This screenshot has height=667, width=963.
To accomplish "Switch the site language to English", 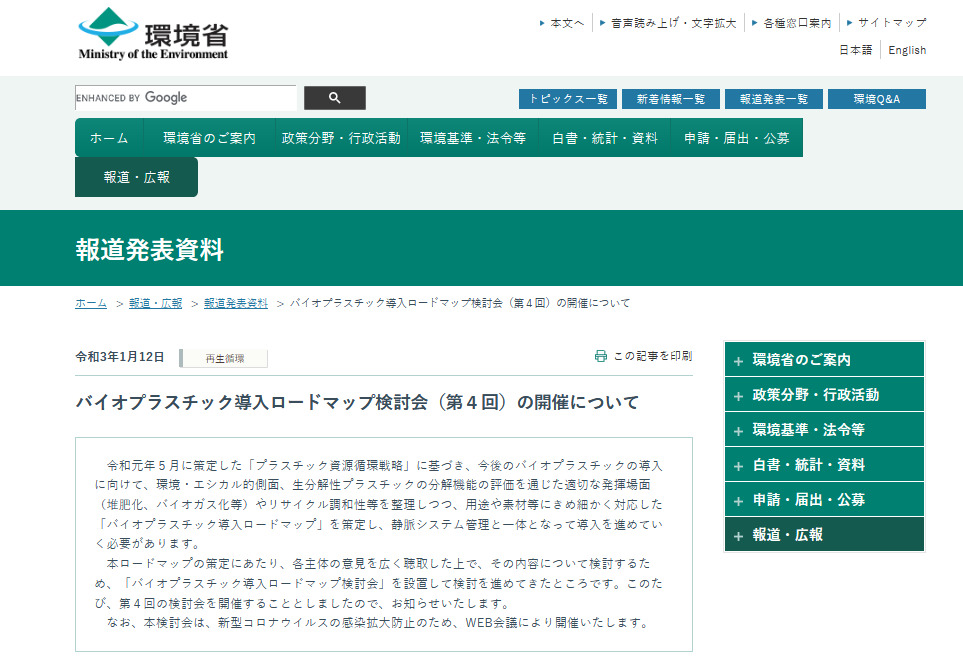I will (906, 50).
